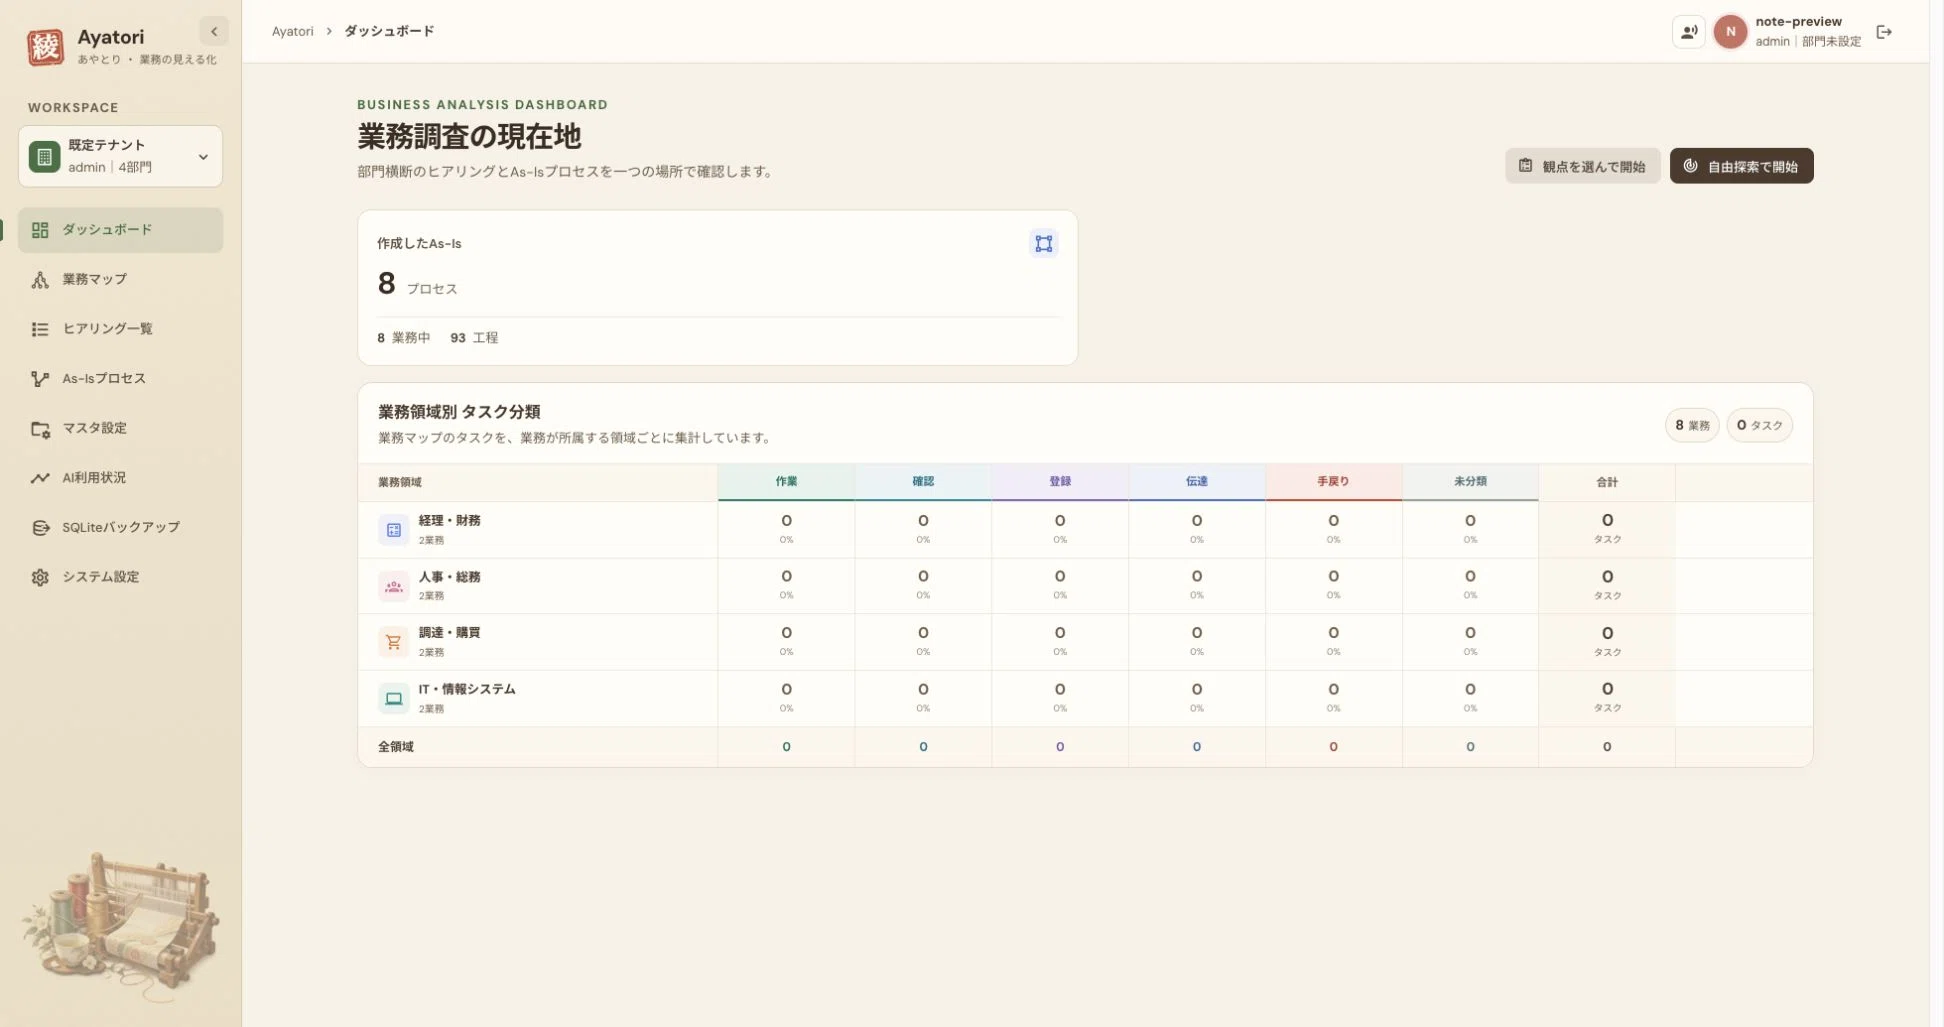Open マスタ設定 in the sidebar
1944x1027 pixels.
(x=120, y=428)
